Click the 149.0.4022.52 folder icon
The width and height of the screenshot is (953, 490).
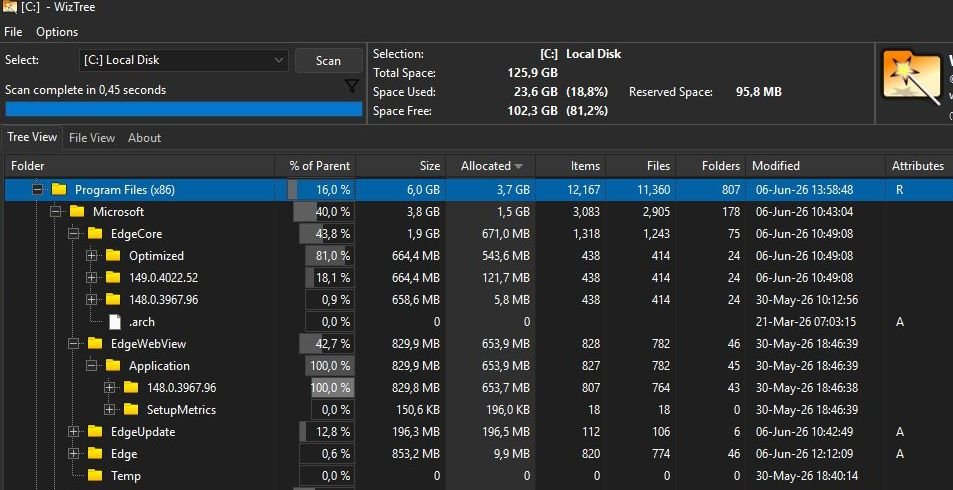coord(113,277)
